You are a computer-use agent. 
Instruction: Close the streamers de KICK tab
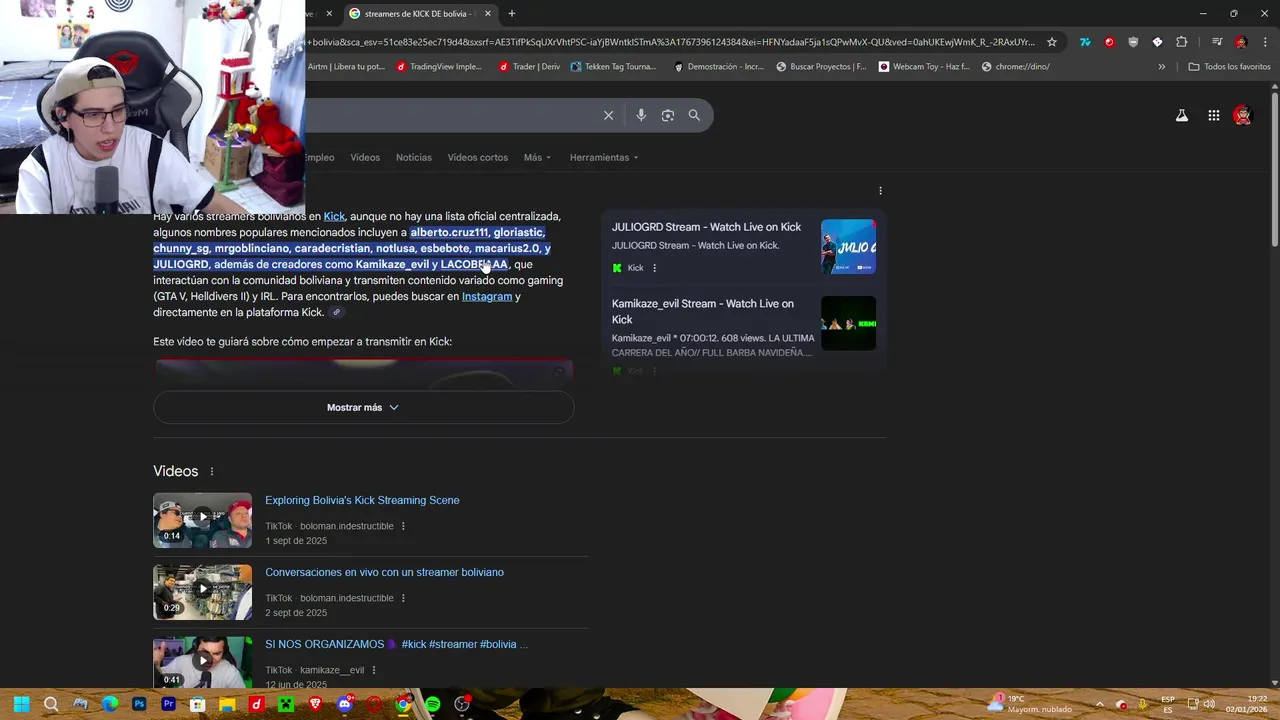pos(488,14)
